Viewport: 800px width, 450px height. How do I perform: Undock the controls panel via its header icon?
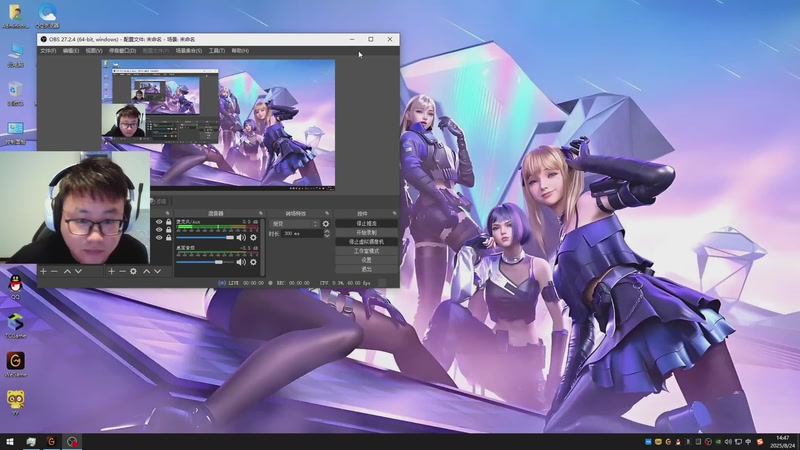tap(394, 213)
